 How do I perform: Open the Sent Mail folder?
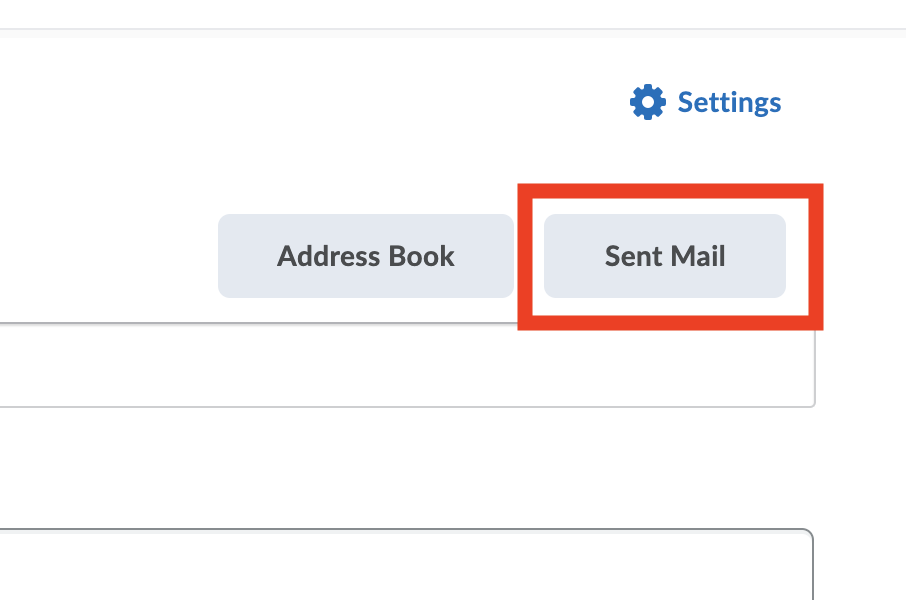tap(665, 256)
